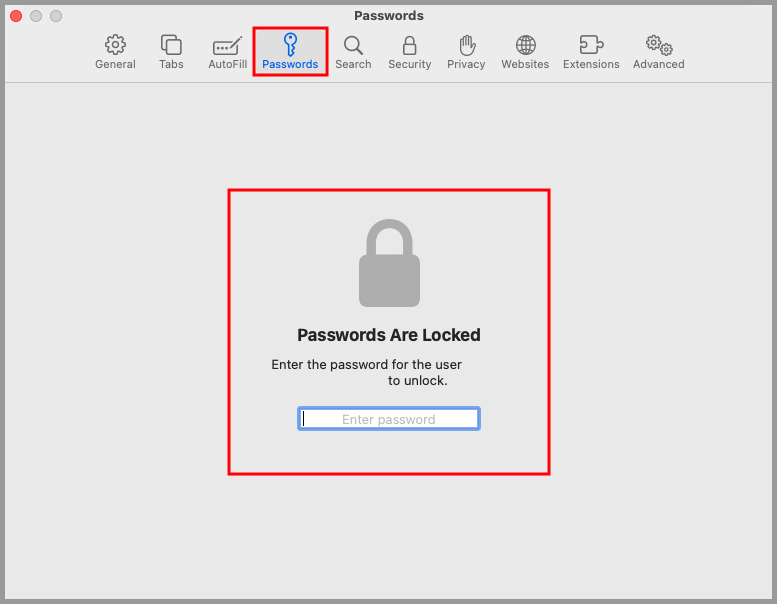Select the Security padlock icon
The width and height of the screenshot is (777, 604).
(x=409, y=45)
